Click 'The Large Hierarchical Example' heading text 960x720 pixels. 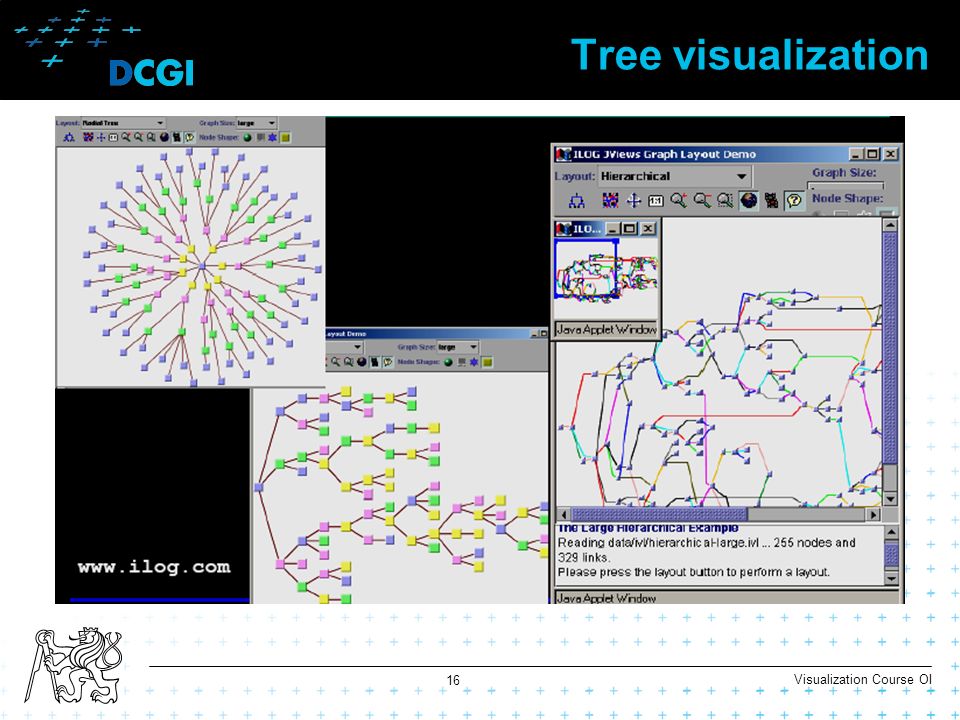point(648,528)
